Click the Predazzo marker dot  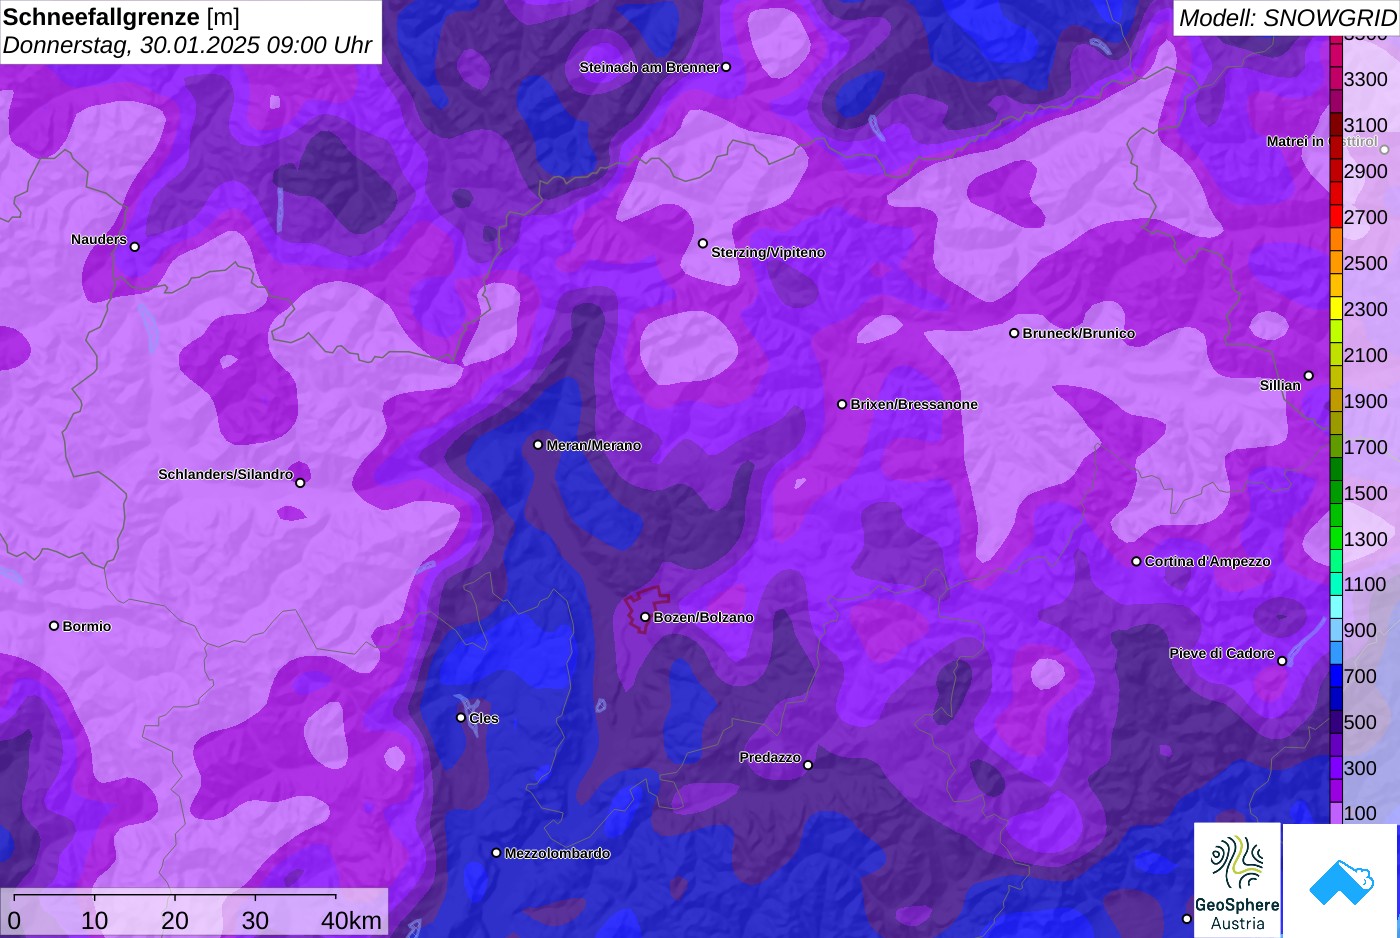tap(808, 765)
